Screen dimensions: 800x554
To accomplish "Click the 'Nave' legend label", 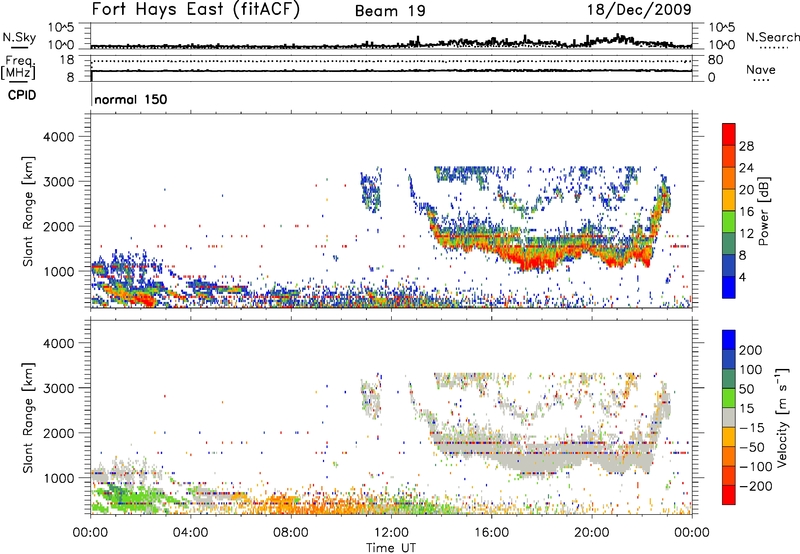I will [761, 69].
